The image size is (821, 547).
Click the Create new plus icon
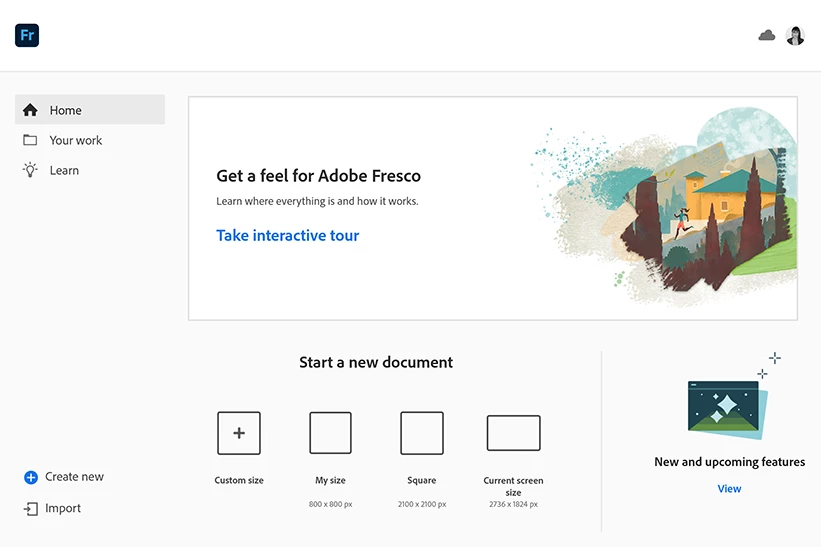(x=31, y=477)
